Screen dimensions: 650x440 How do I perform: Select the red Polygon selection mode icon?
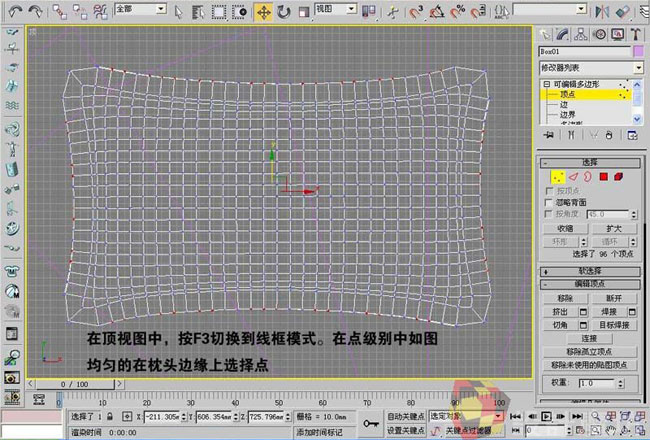tap(604, 177)
